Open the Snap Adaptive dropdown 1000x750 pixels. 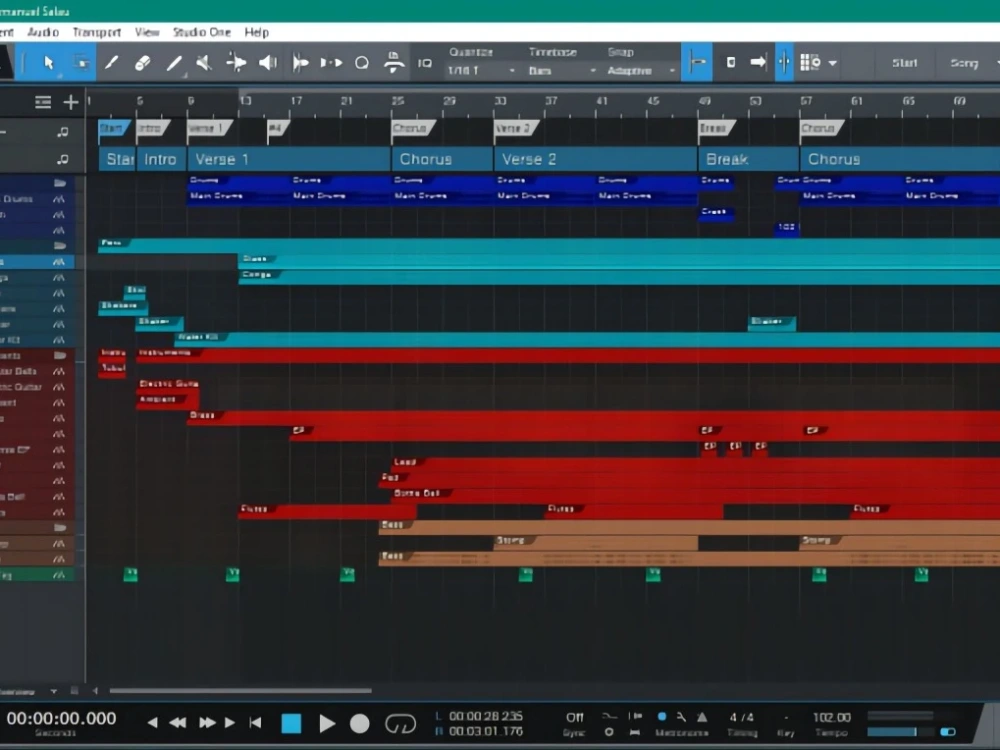(640, 70)
